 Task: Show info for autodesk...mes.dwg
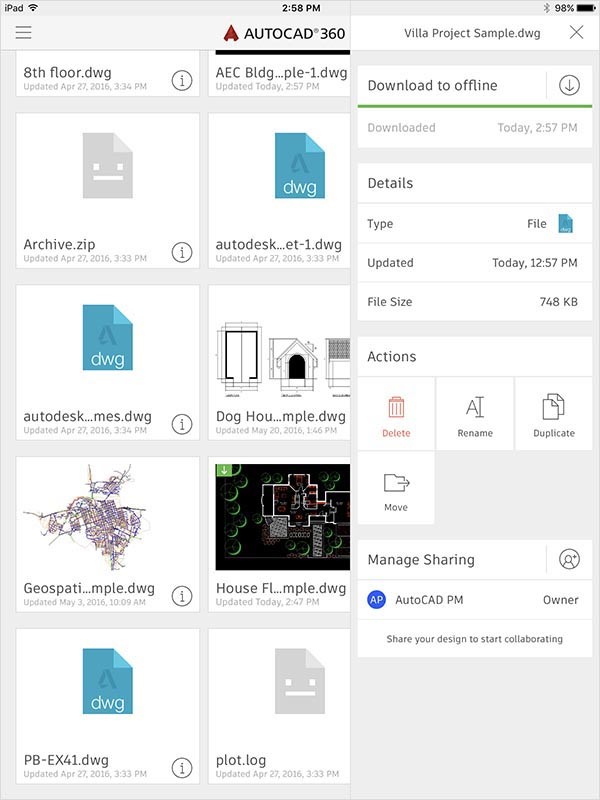pos(182,424)
